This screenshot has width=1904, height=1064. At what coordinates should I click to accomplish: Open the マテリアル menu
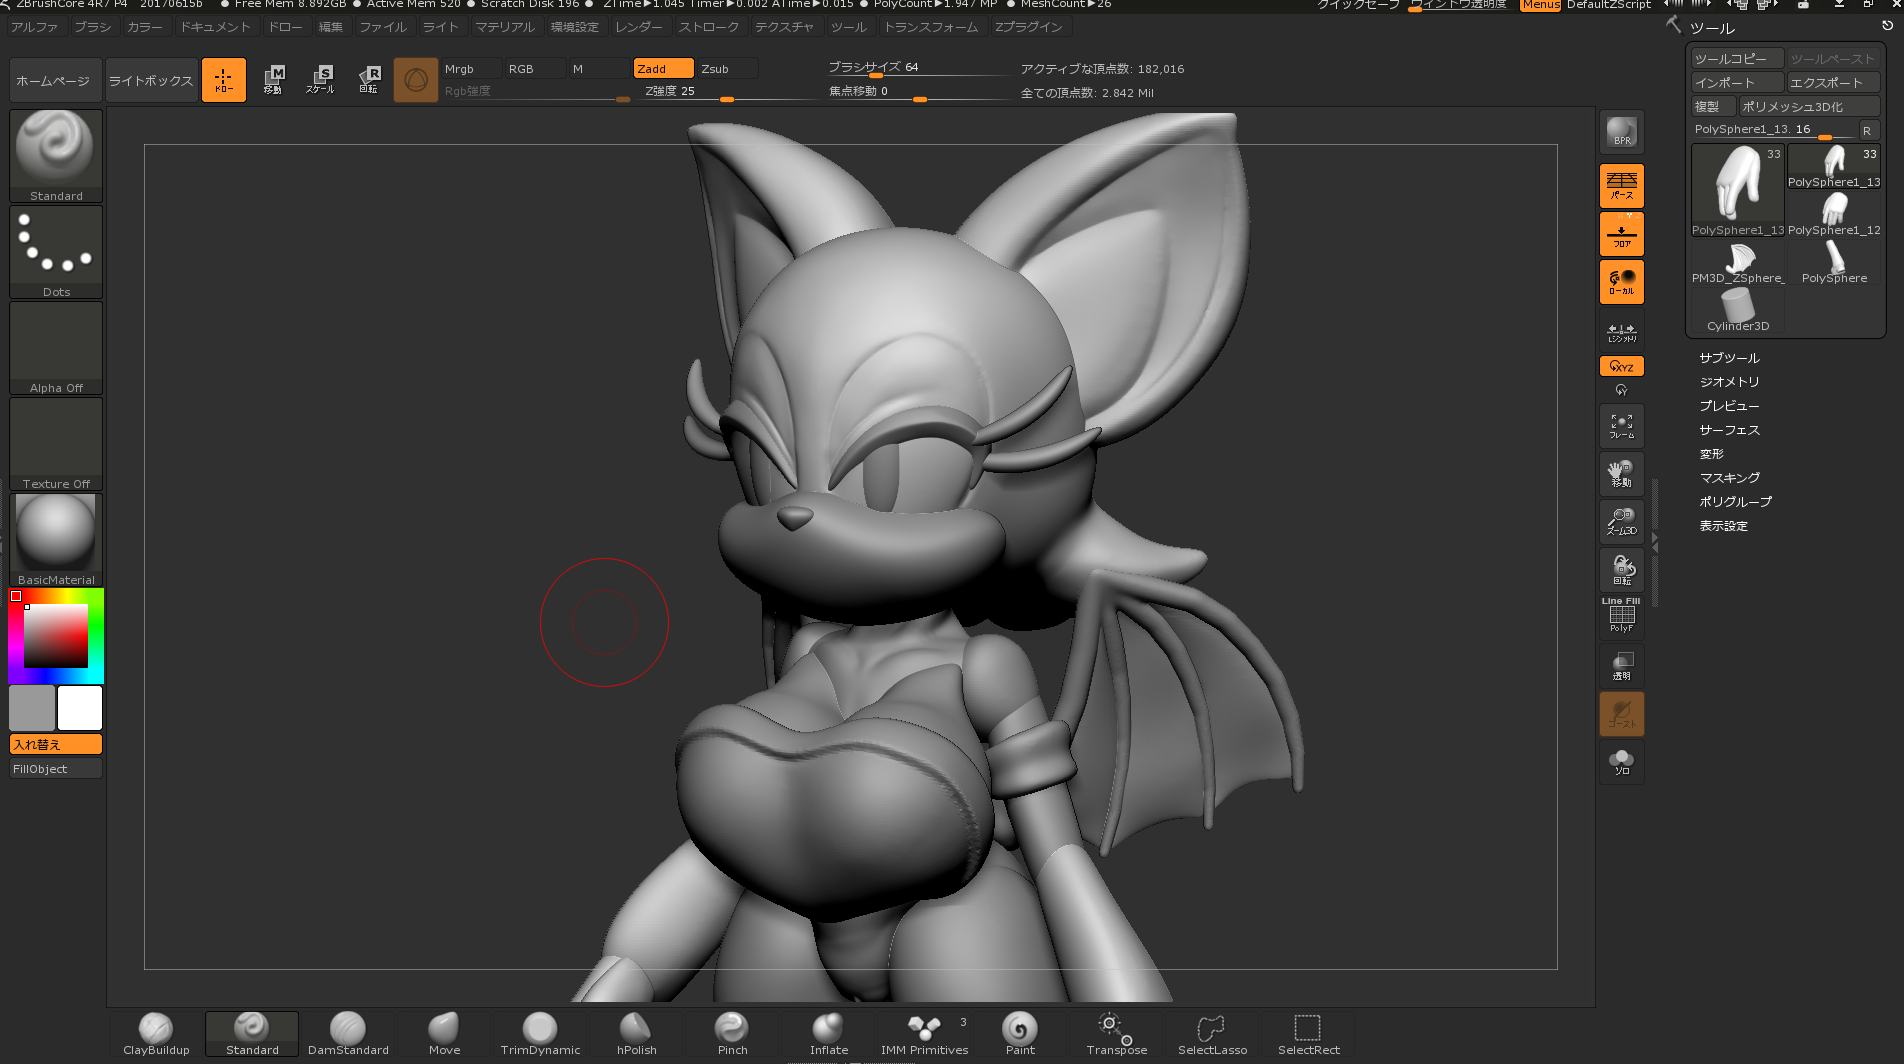click(x=505, y=27)
